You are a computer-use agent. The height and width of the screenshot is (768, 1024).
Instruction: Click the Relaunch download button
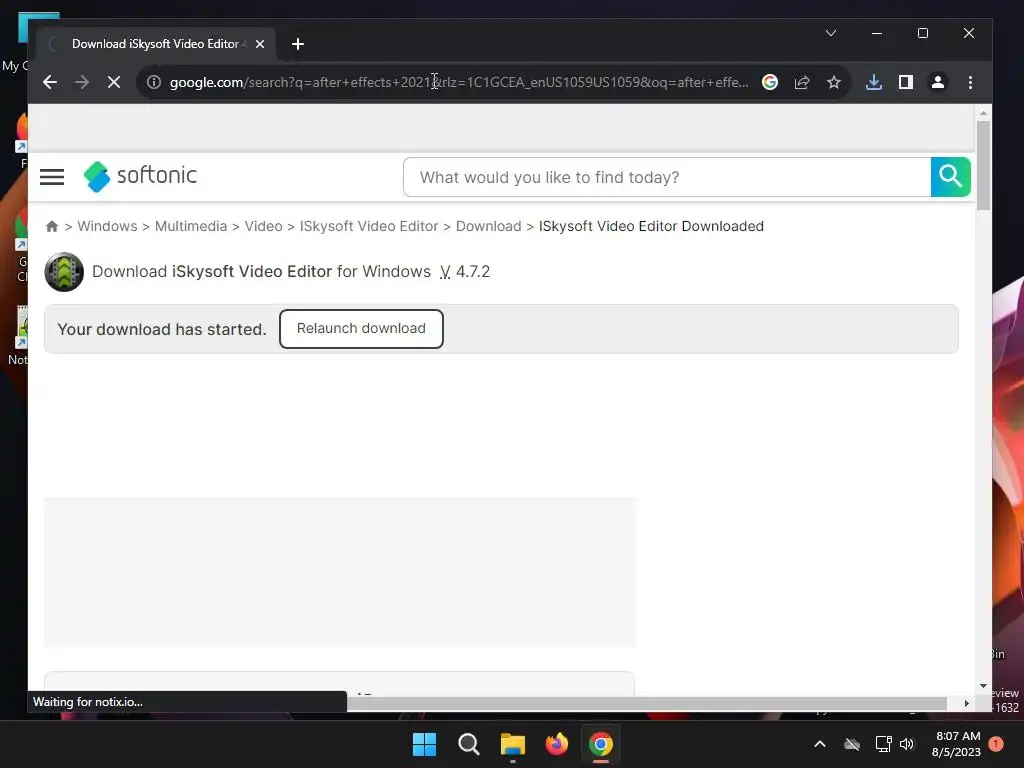click(x=361, y=328)
